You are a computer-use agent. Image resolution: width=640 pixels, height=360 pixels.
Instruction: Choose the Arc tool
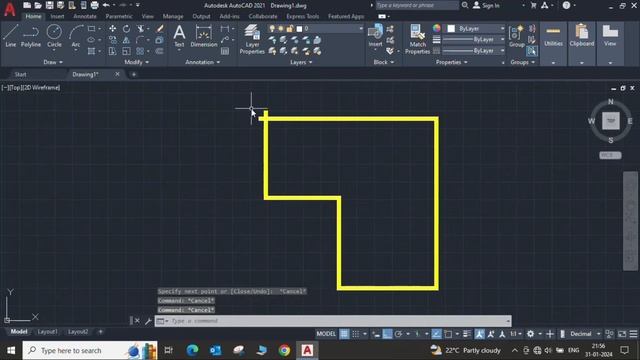pyautogui.click(x=76, y=36)
